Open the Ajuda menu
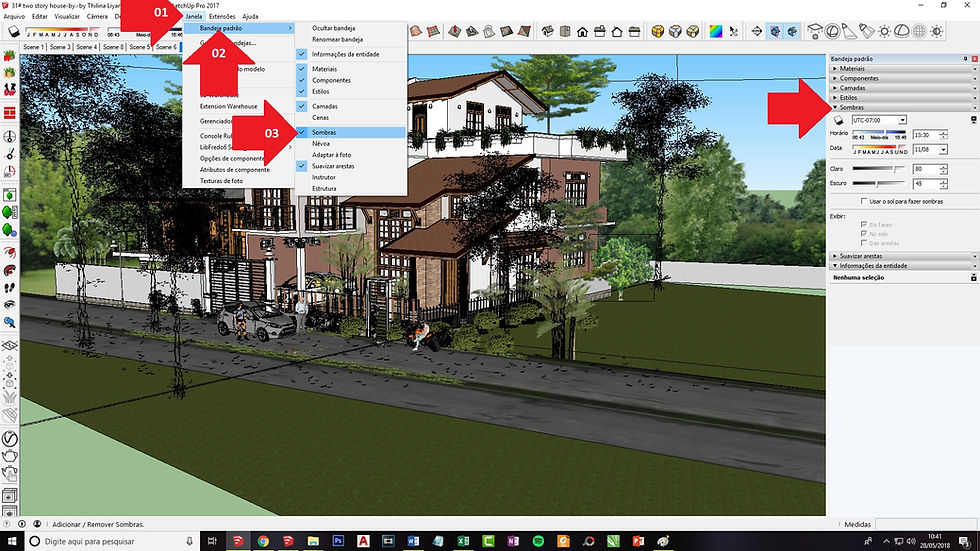 [x=250, y=16]
